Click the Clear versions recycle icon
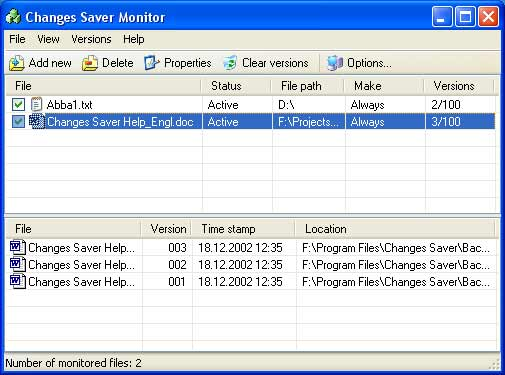Screen dimensions: 505x375 click(230, 63)
